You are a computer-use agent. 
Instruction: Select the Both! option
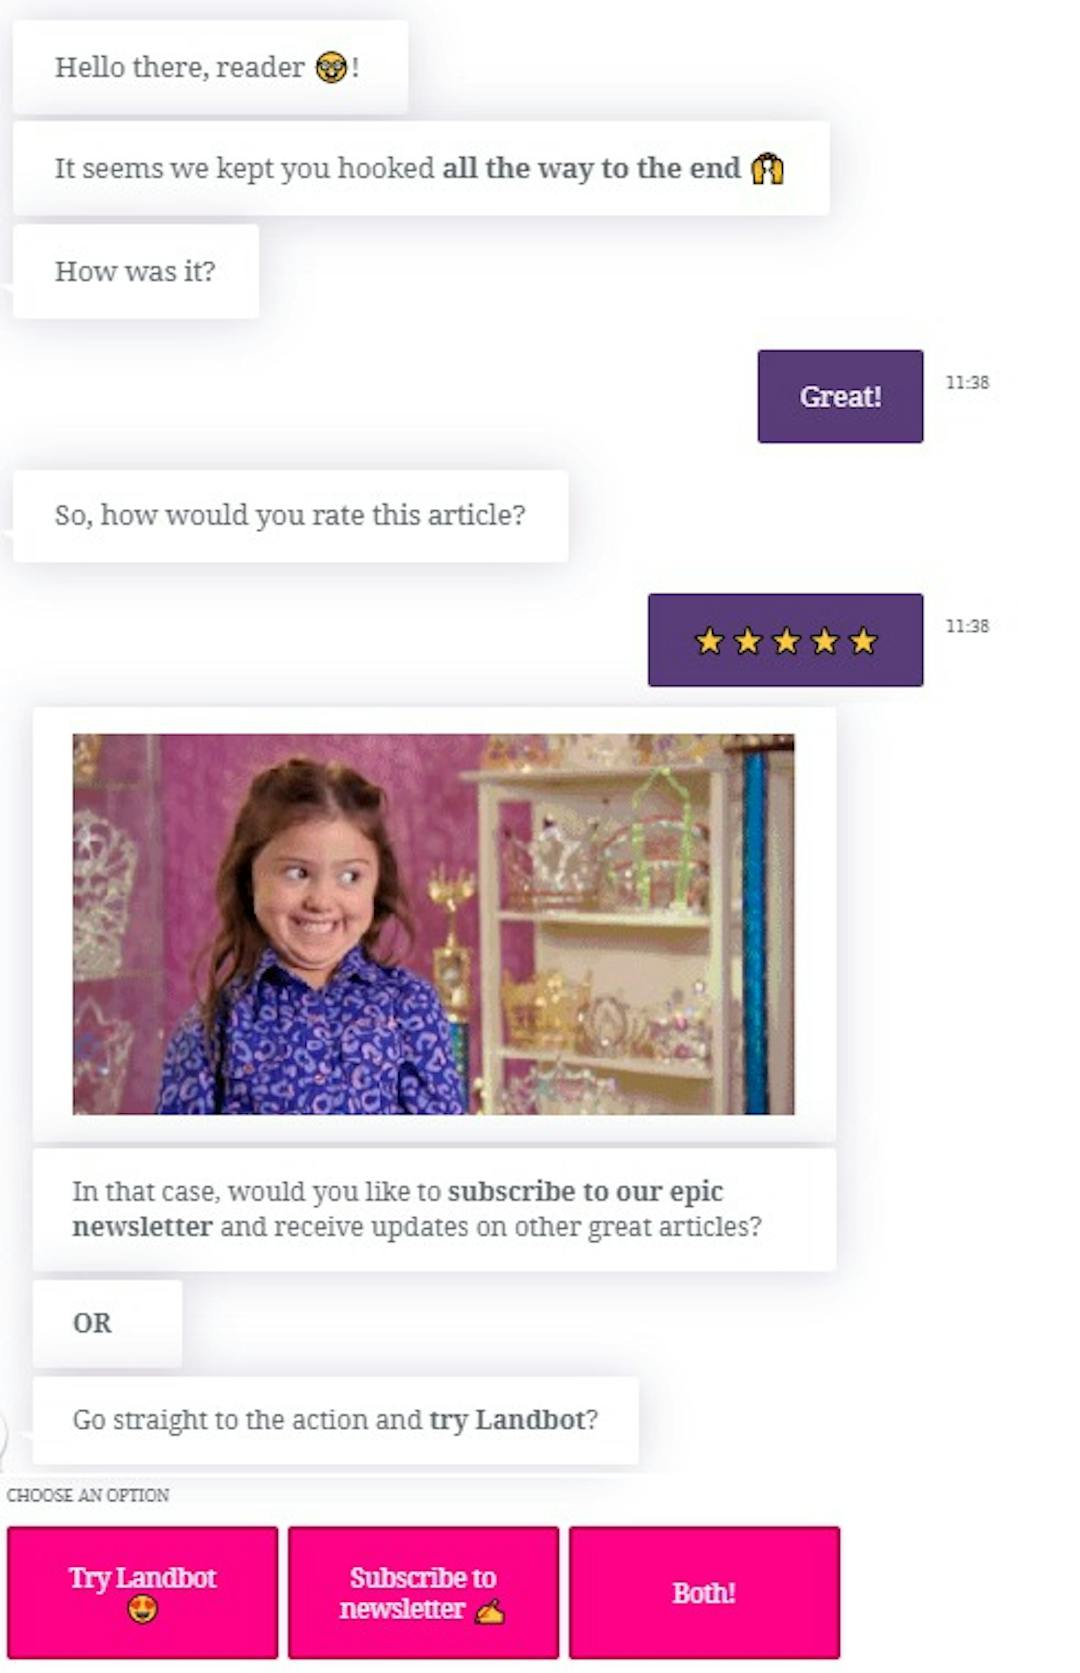(x=704, y=1592)
